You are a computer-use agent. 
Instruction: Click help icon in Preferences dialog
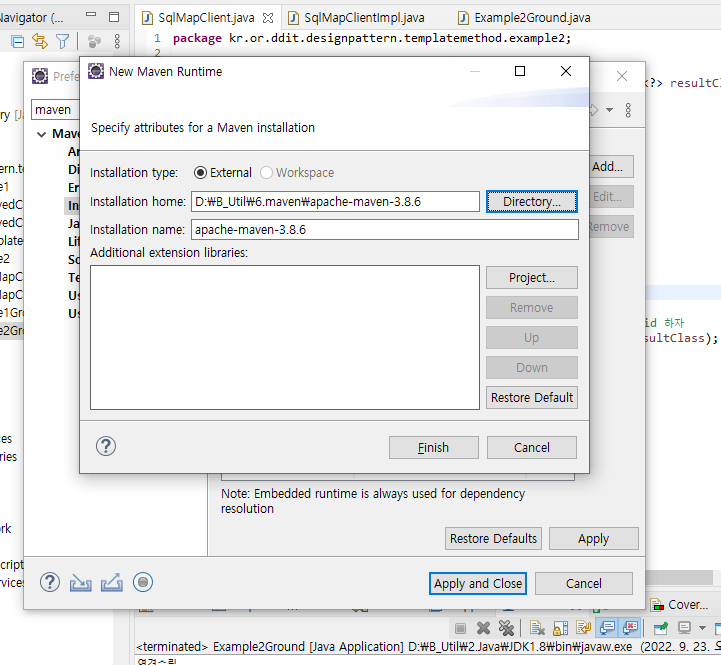tap(50, 582)
